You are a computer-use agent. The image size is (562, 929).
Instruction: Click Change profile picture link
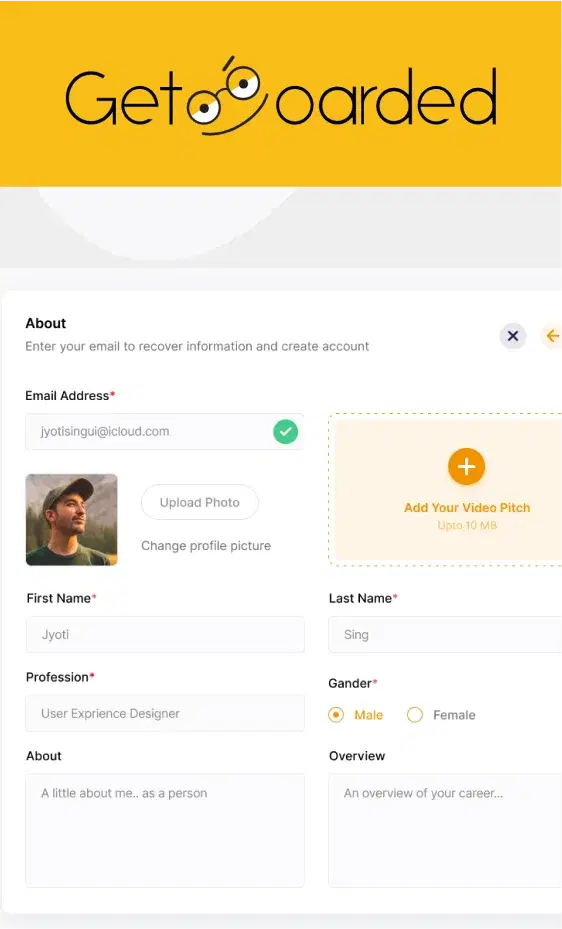pyautogui.click(x=205, y=546)
